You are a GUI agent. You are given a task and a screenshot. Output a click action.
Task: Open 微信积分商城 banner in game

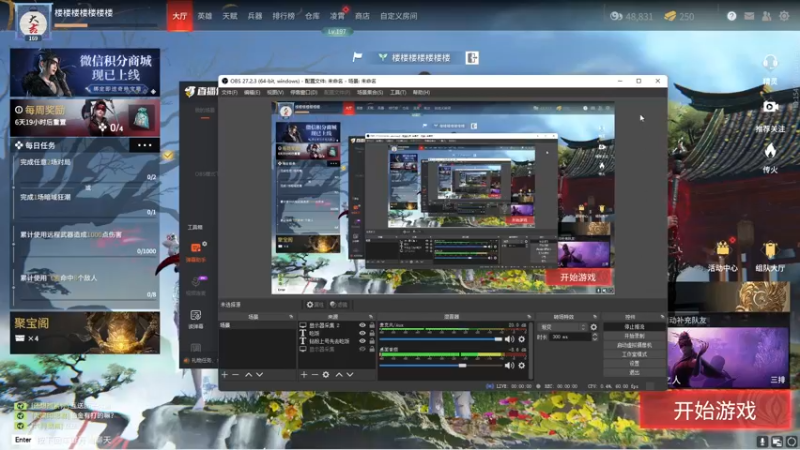pyautogui.click(x=85, y=72)
